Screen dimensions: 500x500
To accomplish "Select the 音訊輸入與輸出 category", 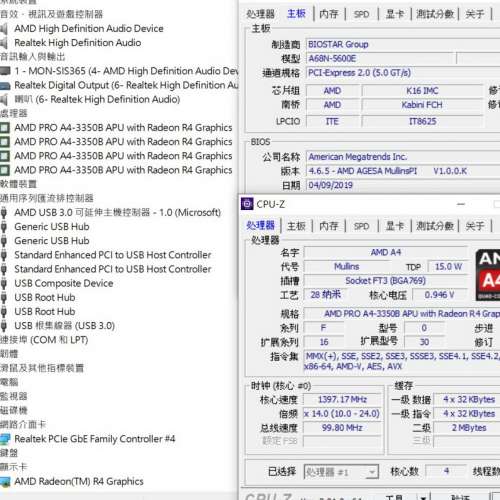I will pyautogui.click(x=33, y=57).
